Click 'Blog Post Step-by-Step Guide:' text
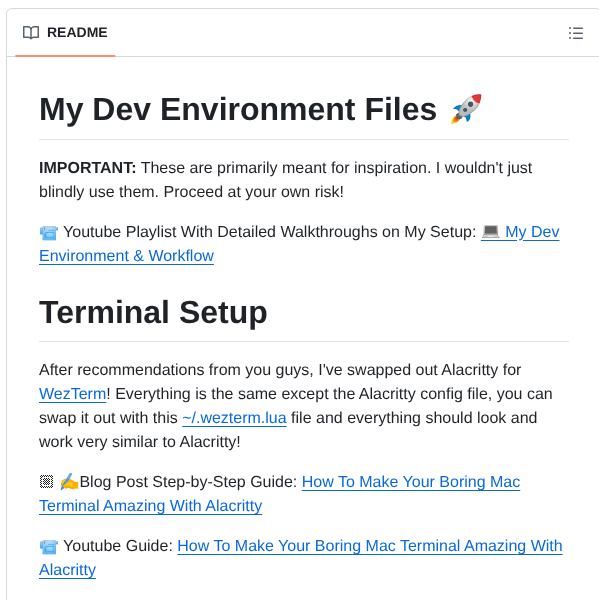 (188, 482)
